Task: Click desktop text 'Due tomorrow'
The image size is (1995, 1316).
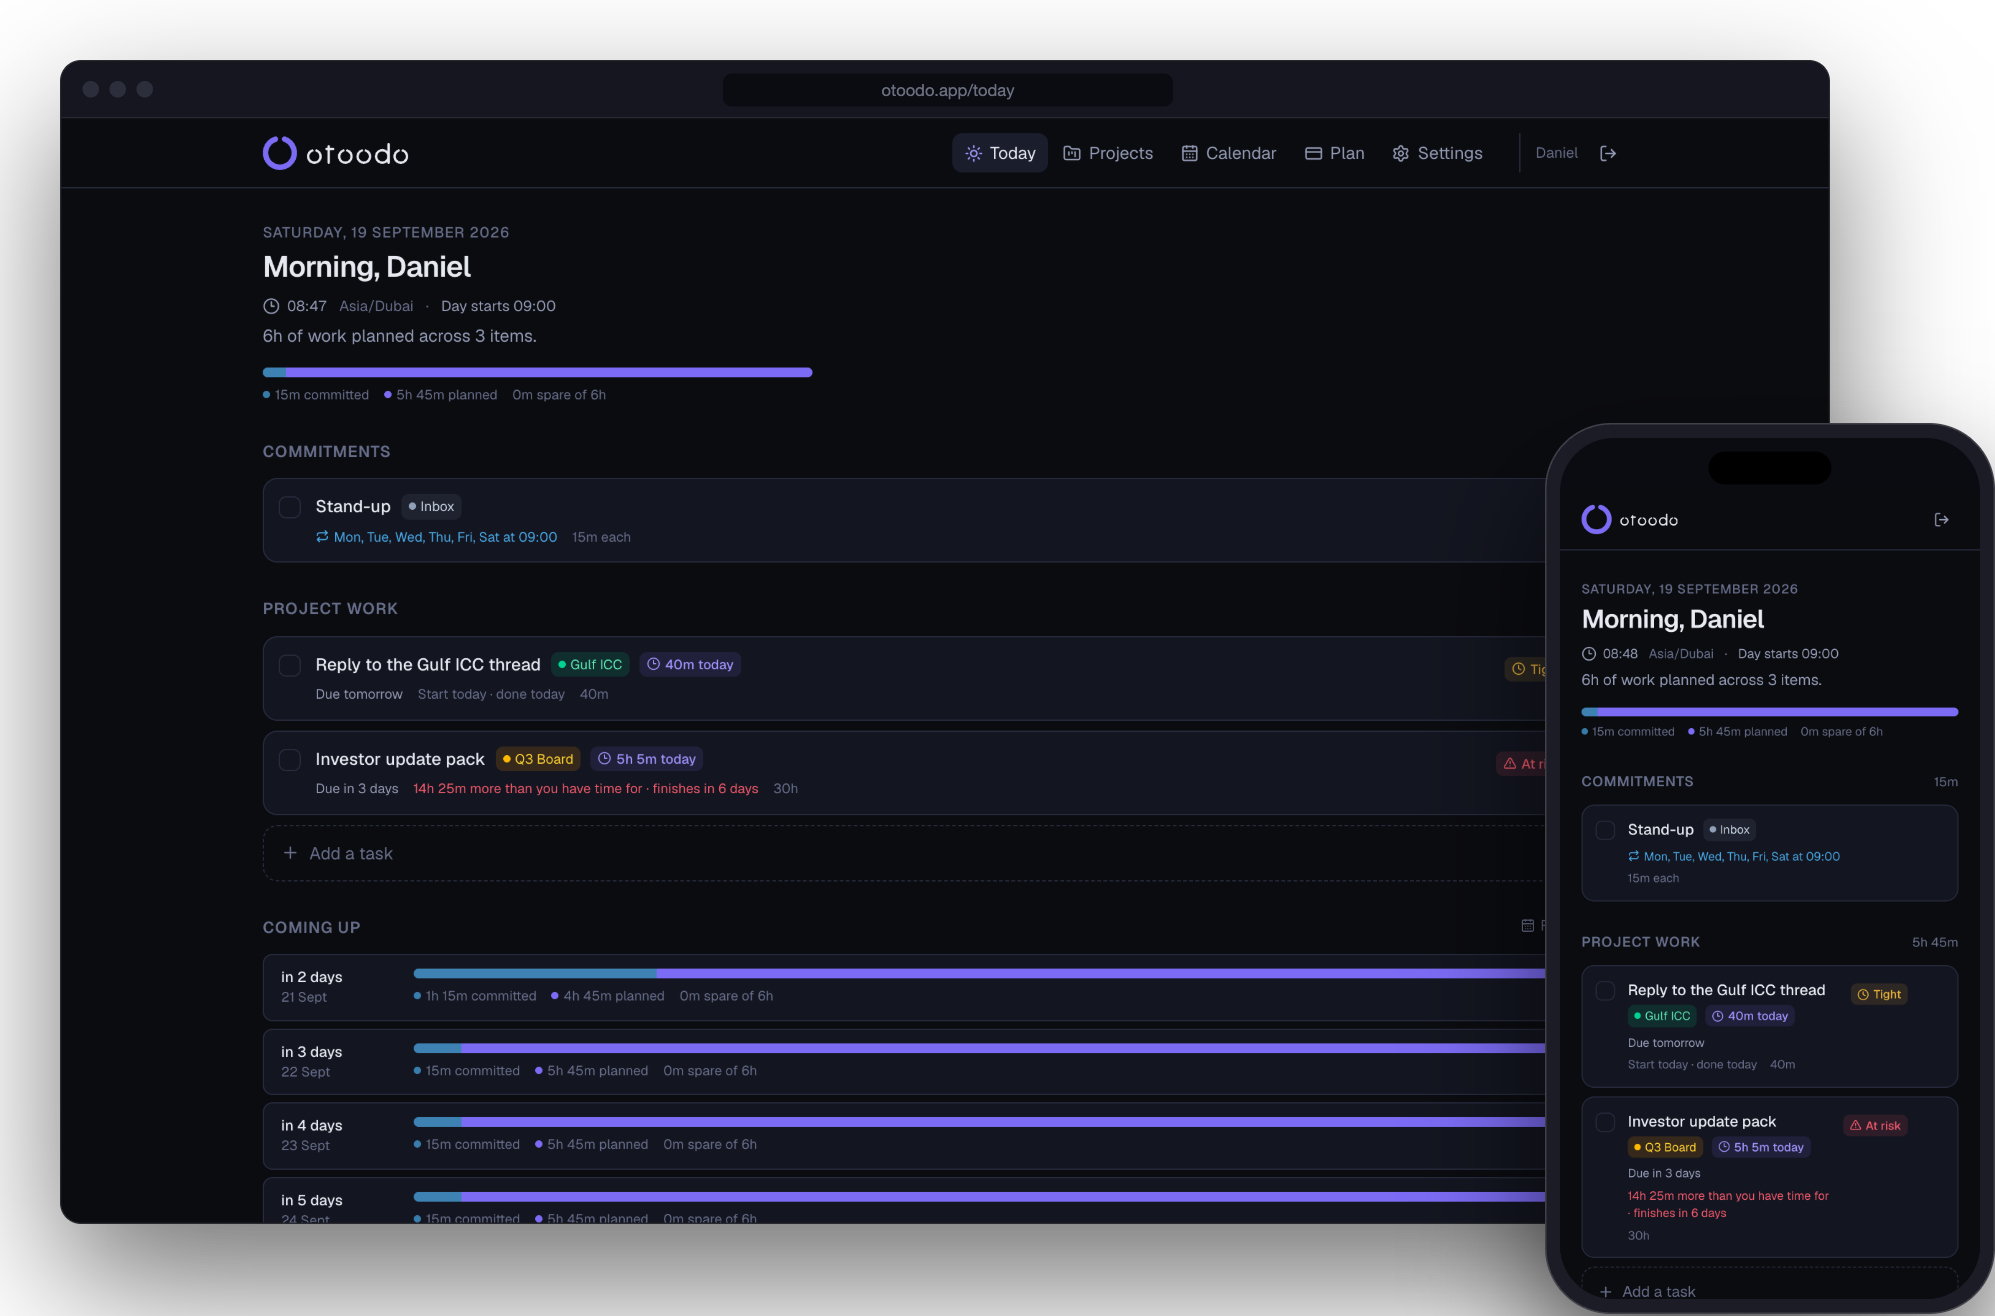Action: (359, 694)
